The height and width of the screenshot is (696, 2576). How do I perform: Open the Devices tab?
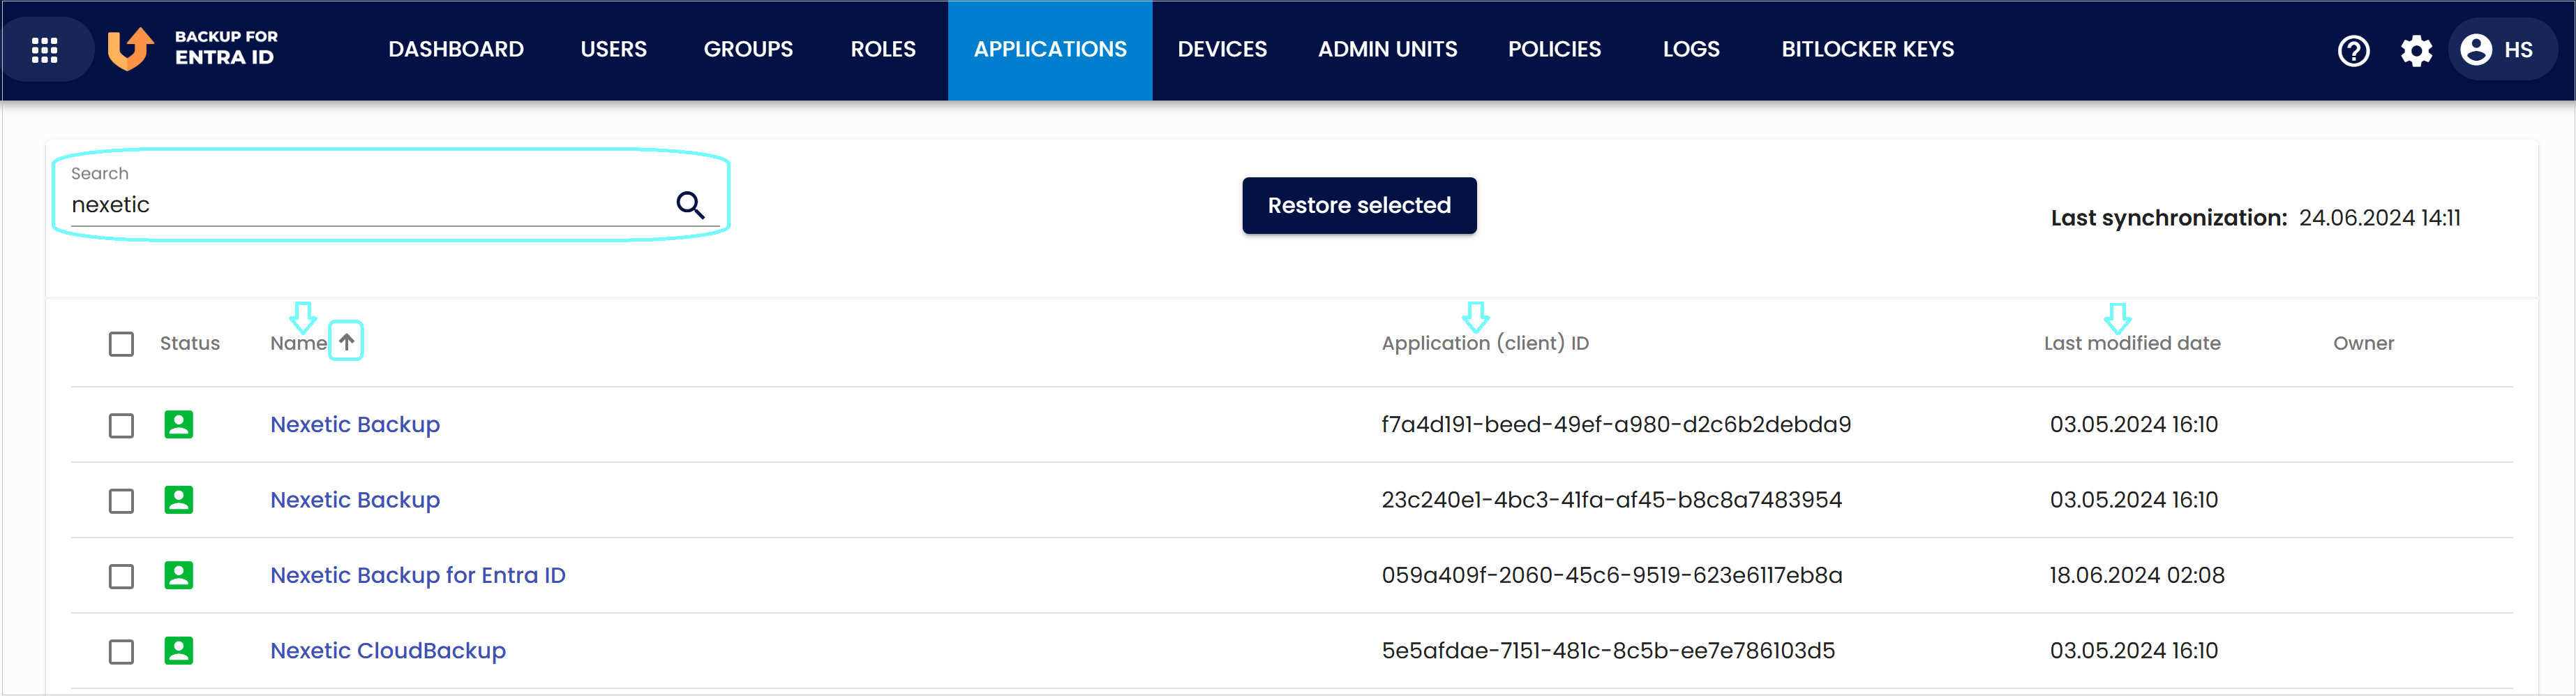[x=1222, y=49]
